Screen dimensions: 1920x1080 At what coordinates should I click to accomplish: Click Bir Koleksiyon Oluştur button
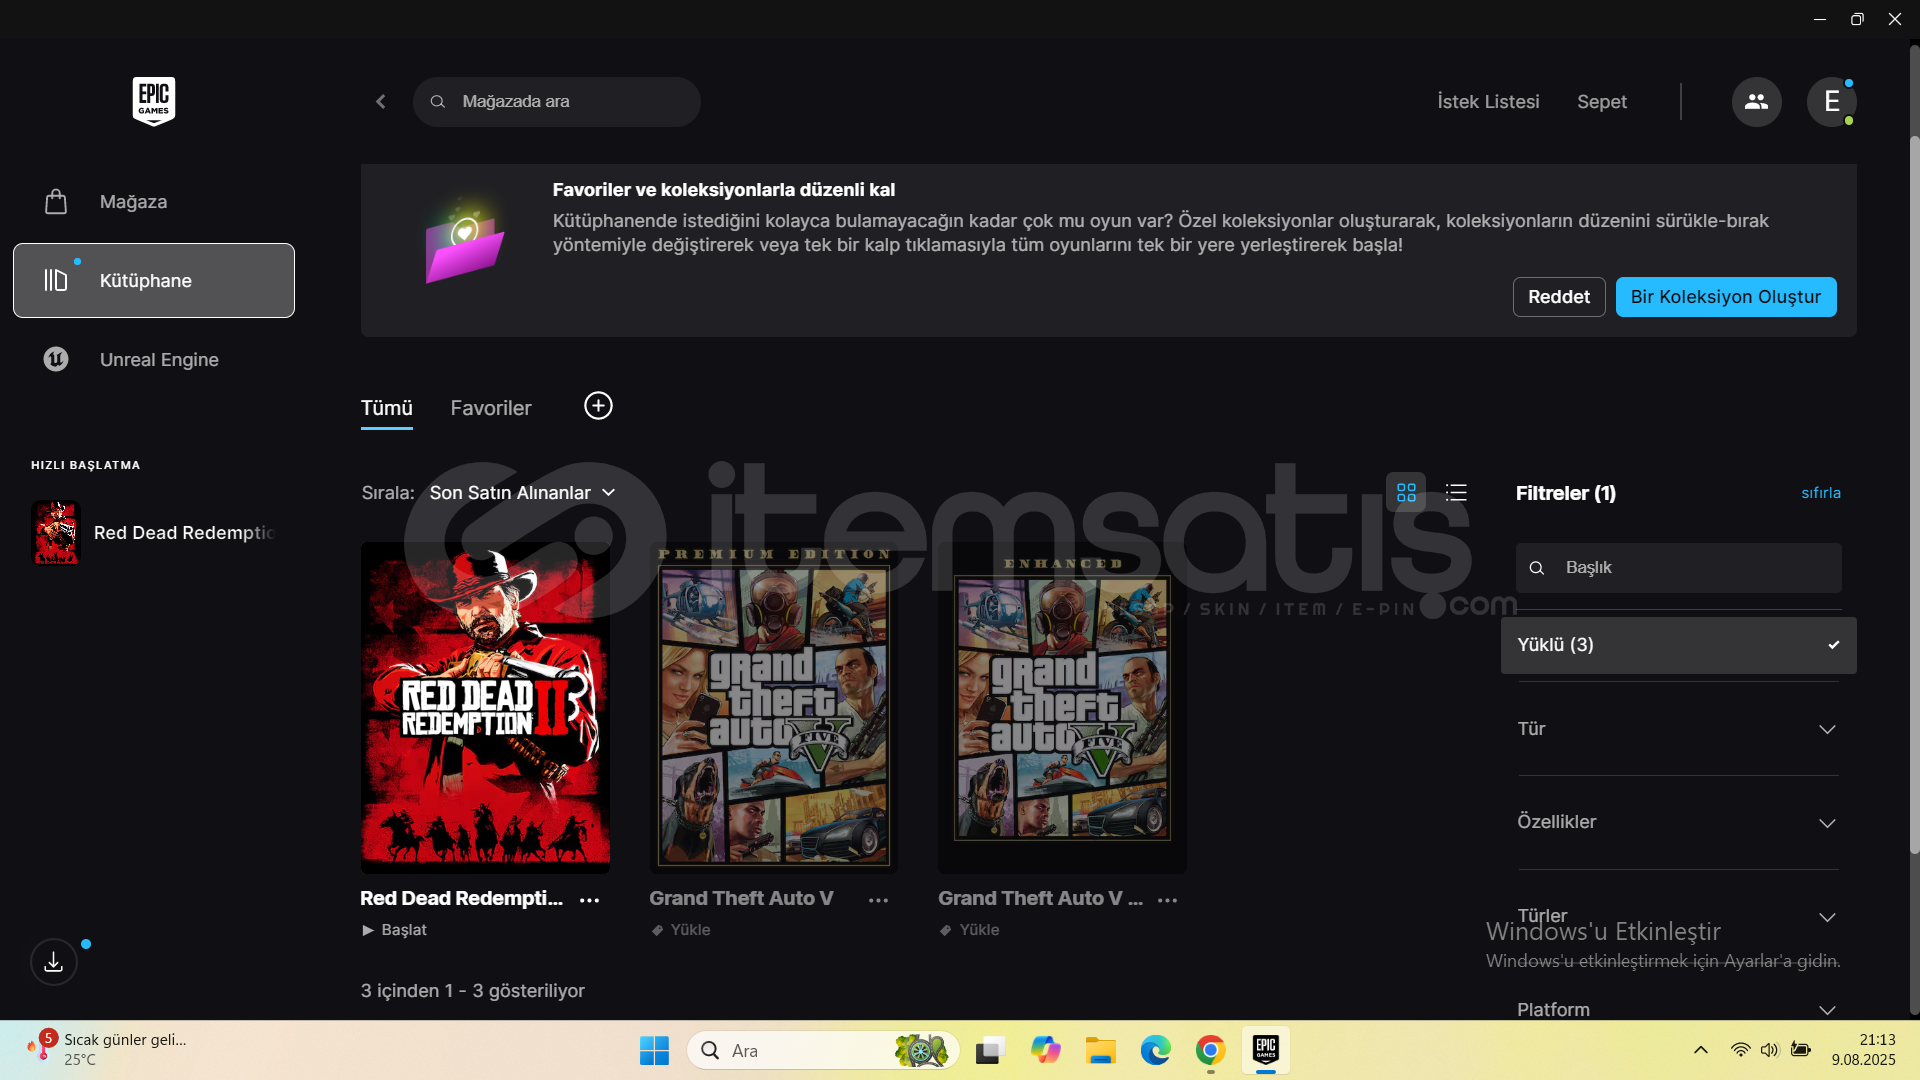coord(1726,297)
